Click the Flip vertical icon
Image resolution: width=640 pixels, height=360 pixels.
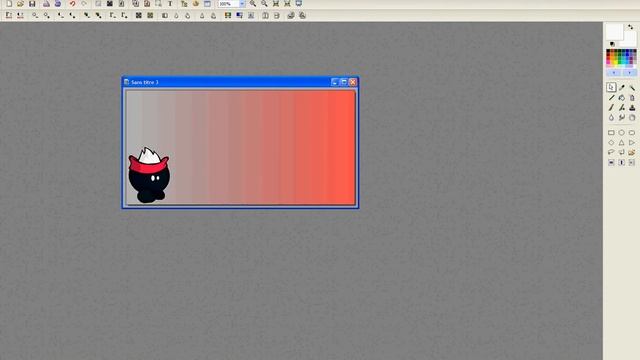tap(277, 16)
